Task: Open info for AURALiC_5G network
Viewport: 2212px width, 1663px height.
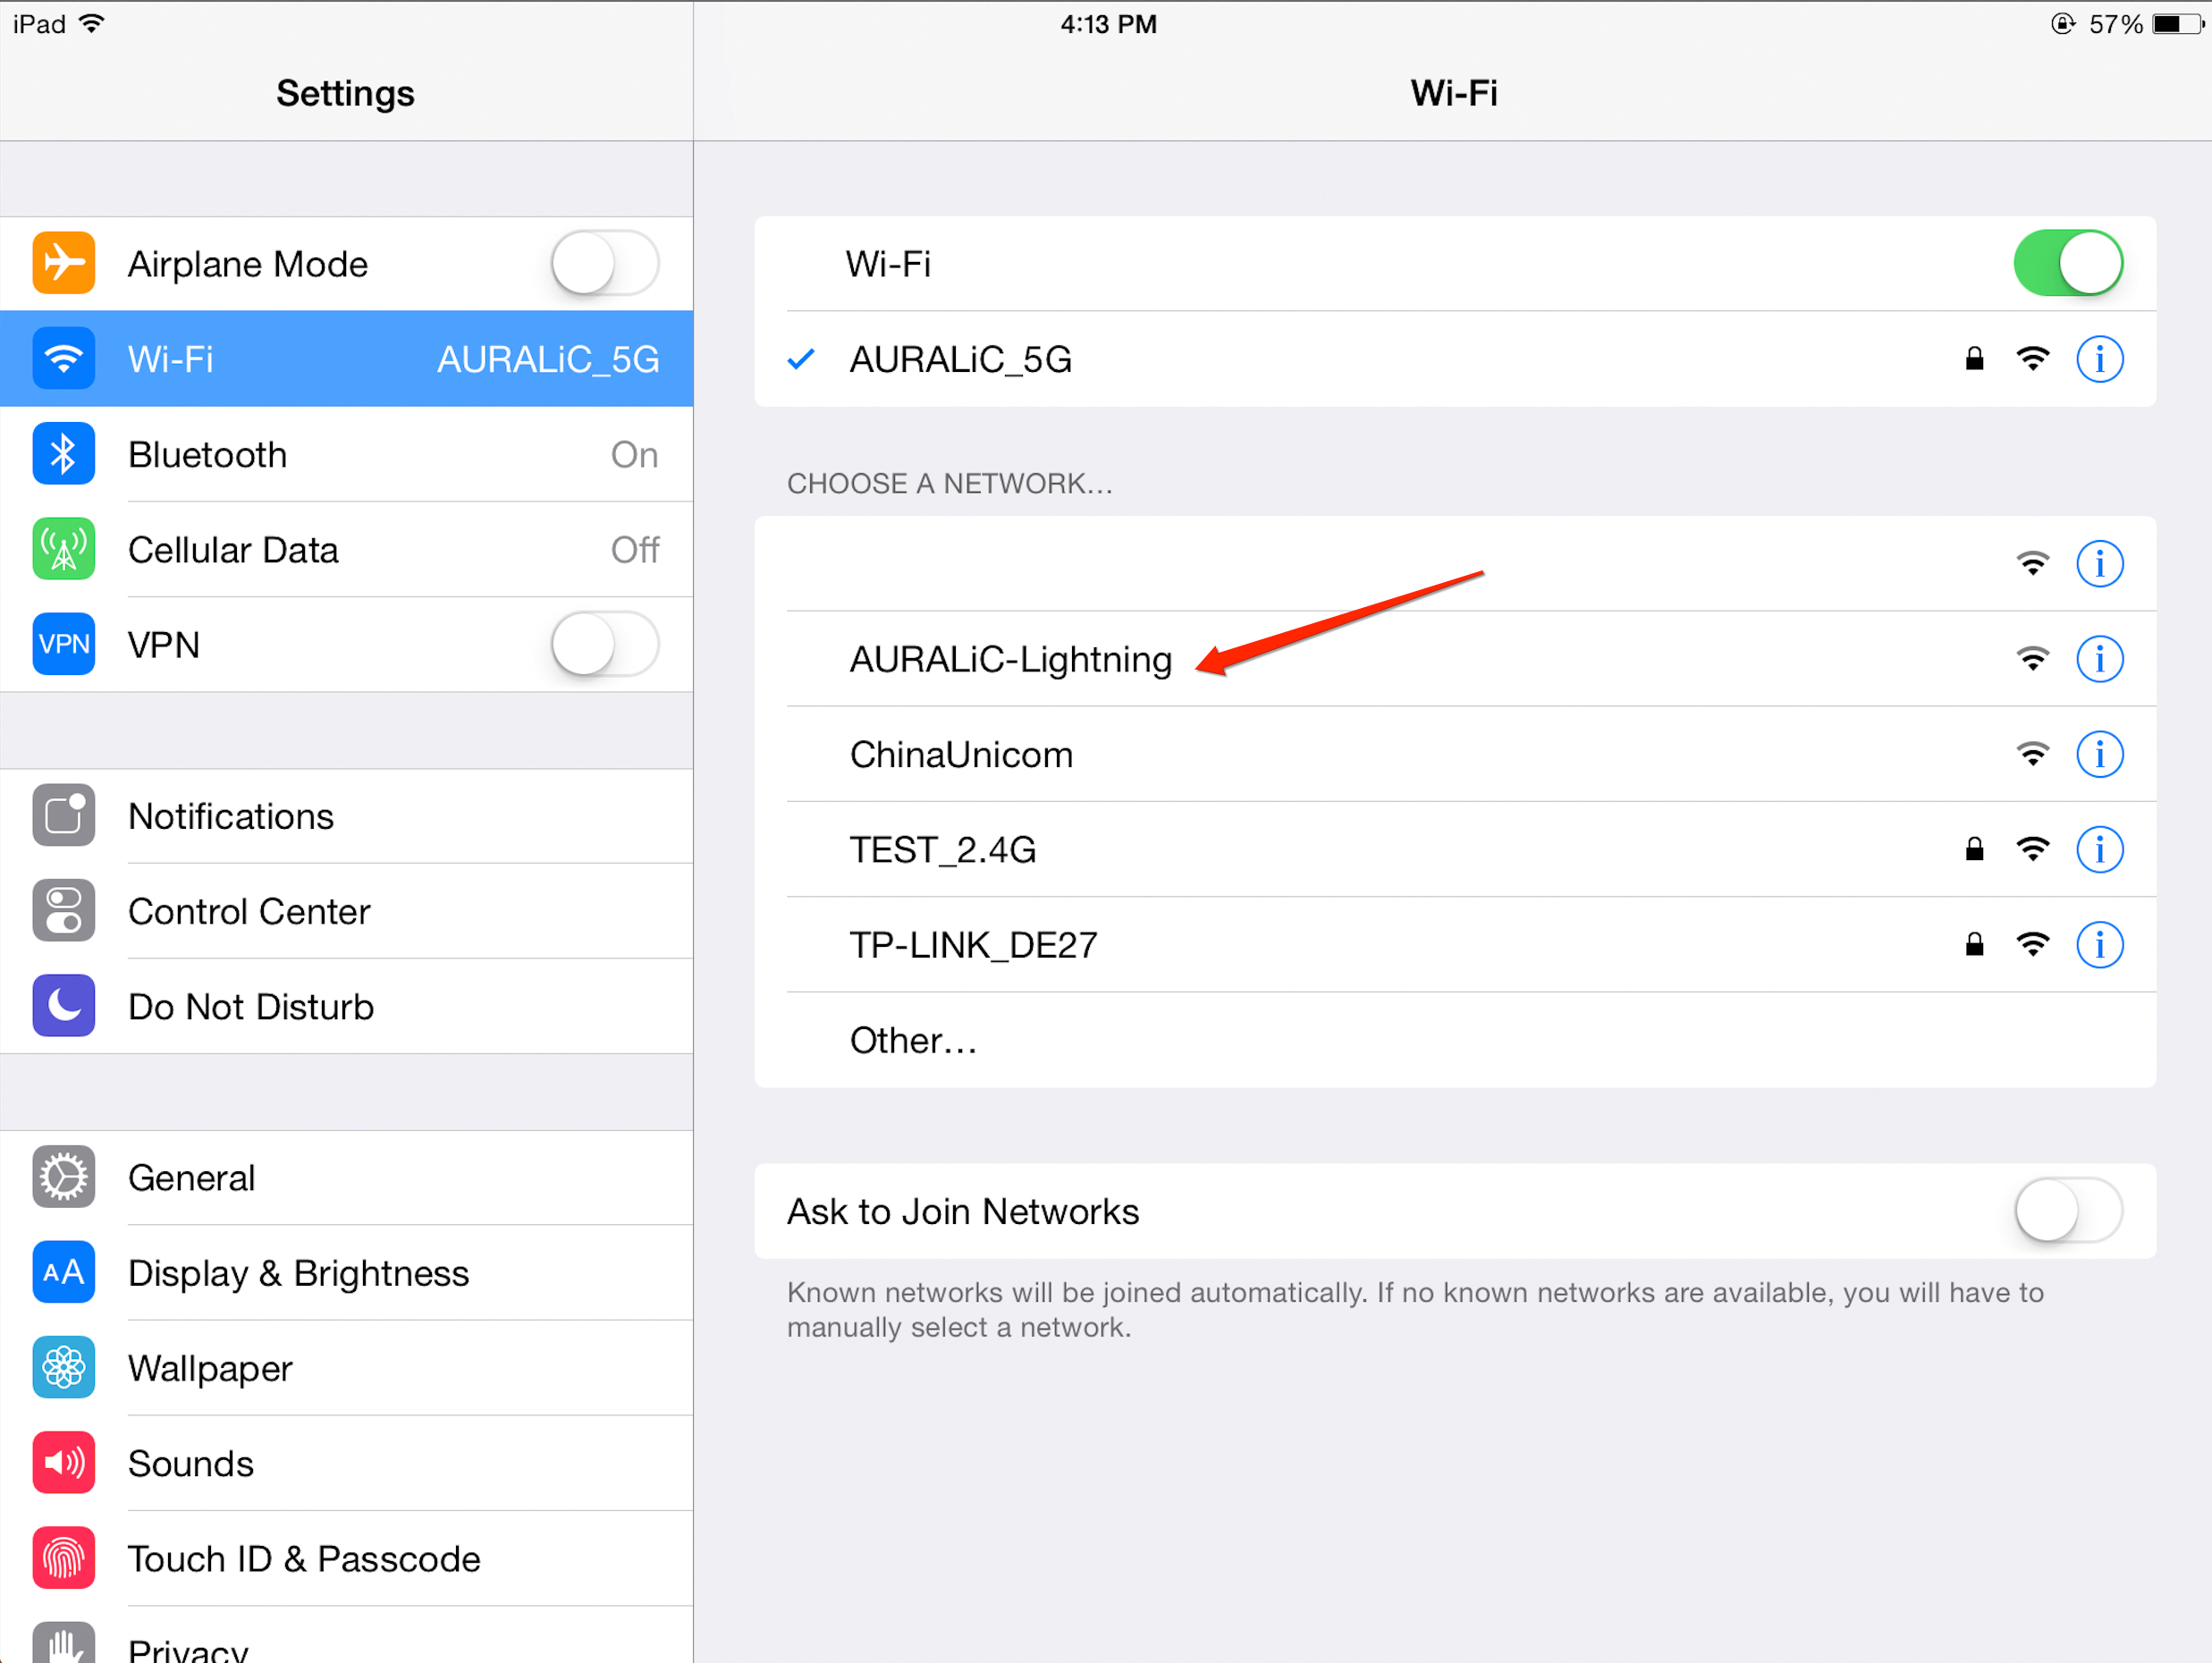Action: (2099, 359)
